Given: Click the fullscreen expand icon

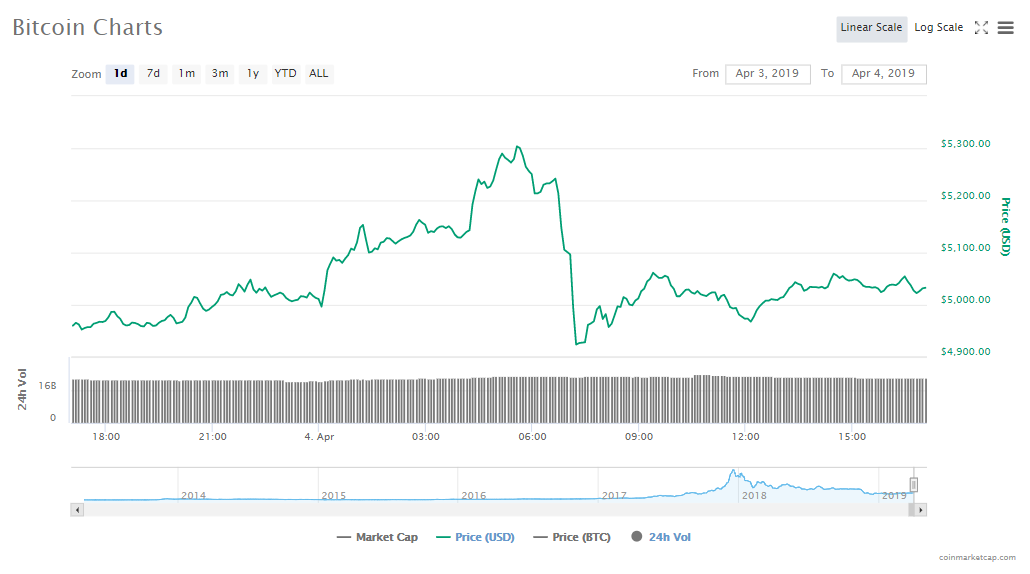Looking at the screenshot, I should point(981,28).
